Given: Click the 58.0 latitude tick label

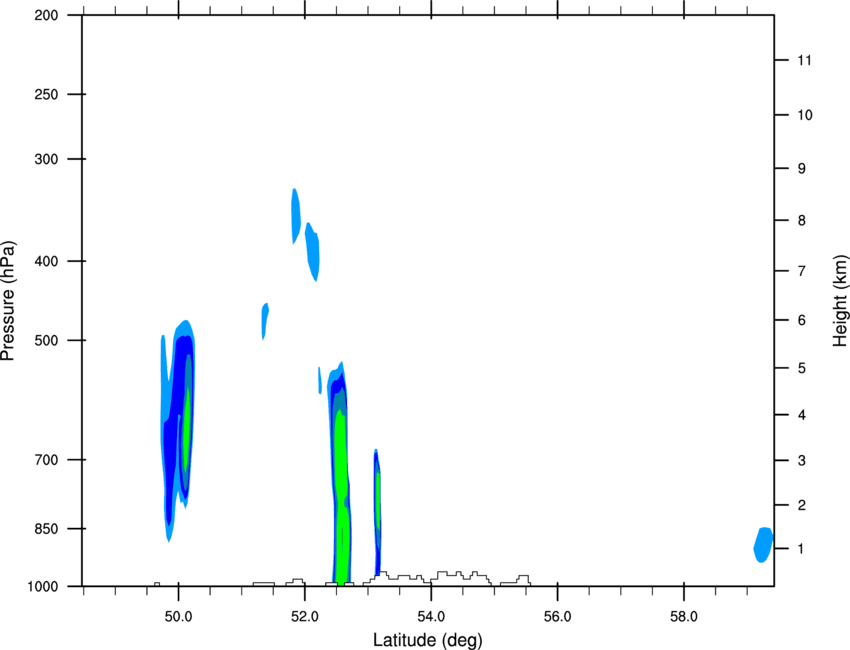Looking at the screenshot, I should (684, 617).
